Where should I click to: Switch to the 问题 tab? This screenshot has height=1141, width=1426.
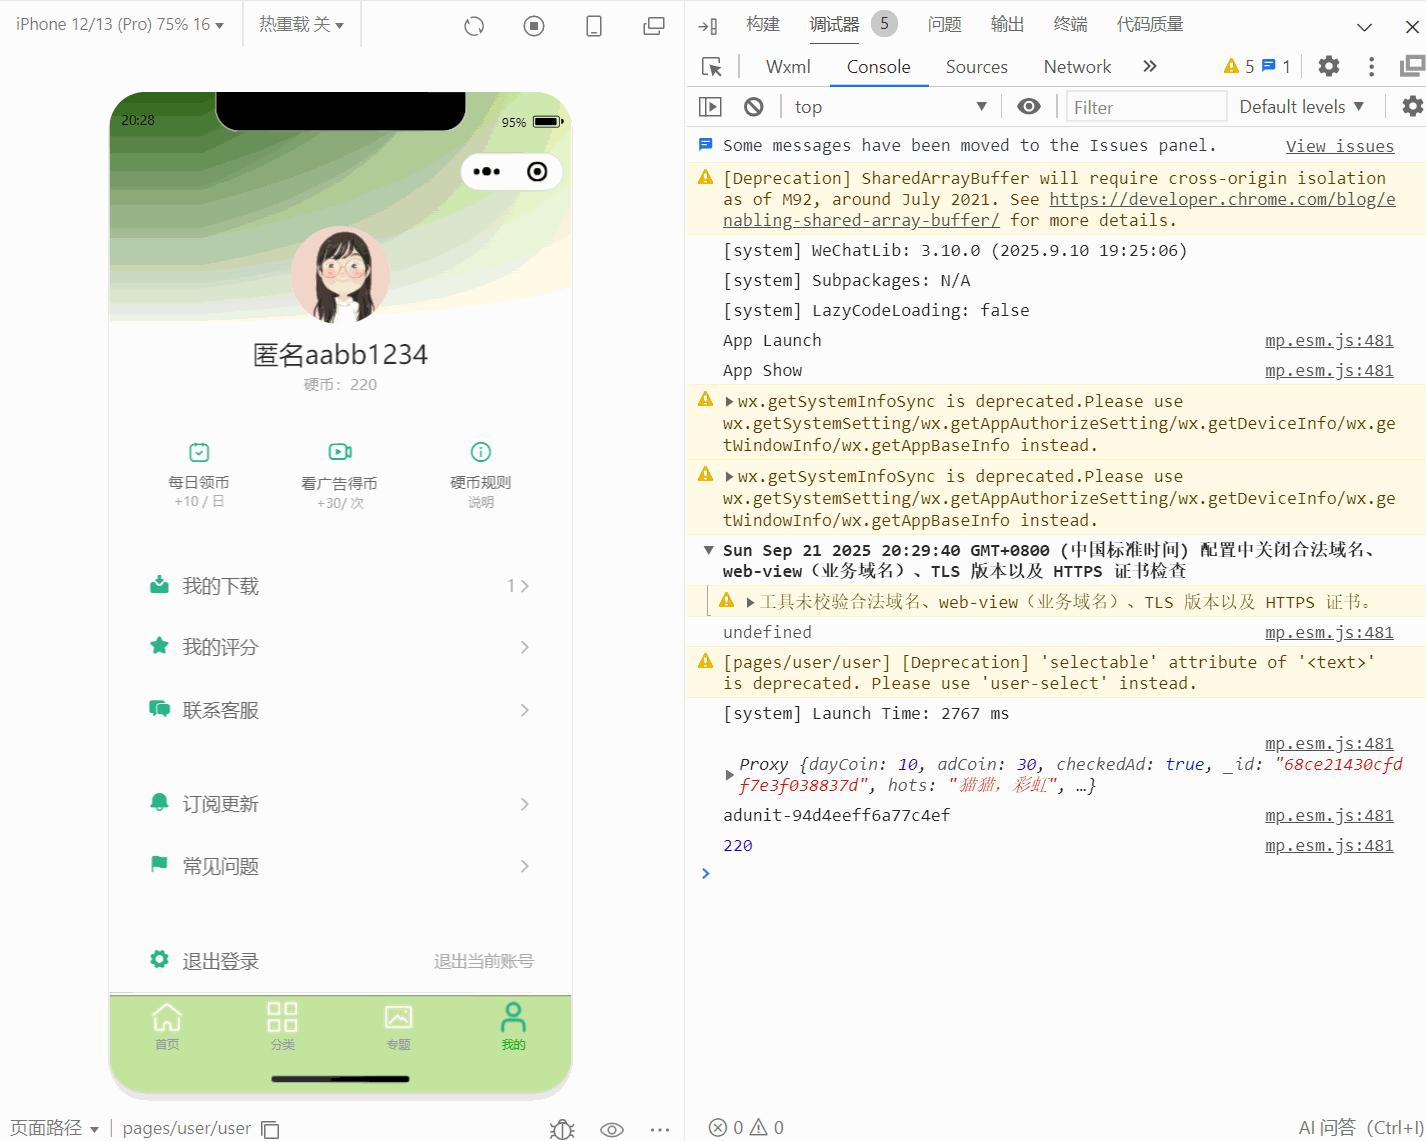944,24
